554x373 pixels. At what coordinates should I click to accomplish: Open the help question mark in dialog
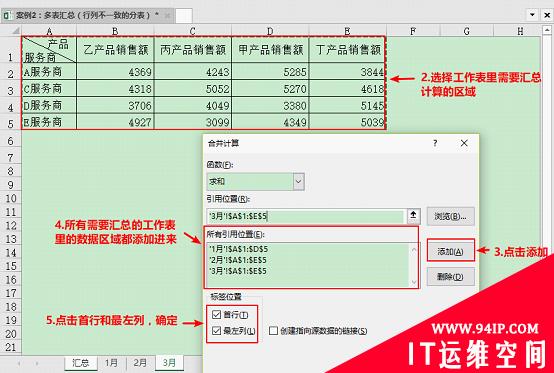435,143
